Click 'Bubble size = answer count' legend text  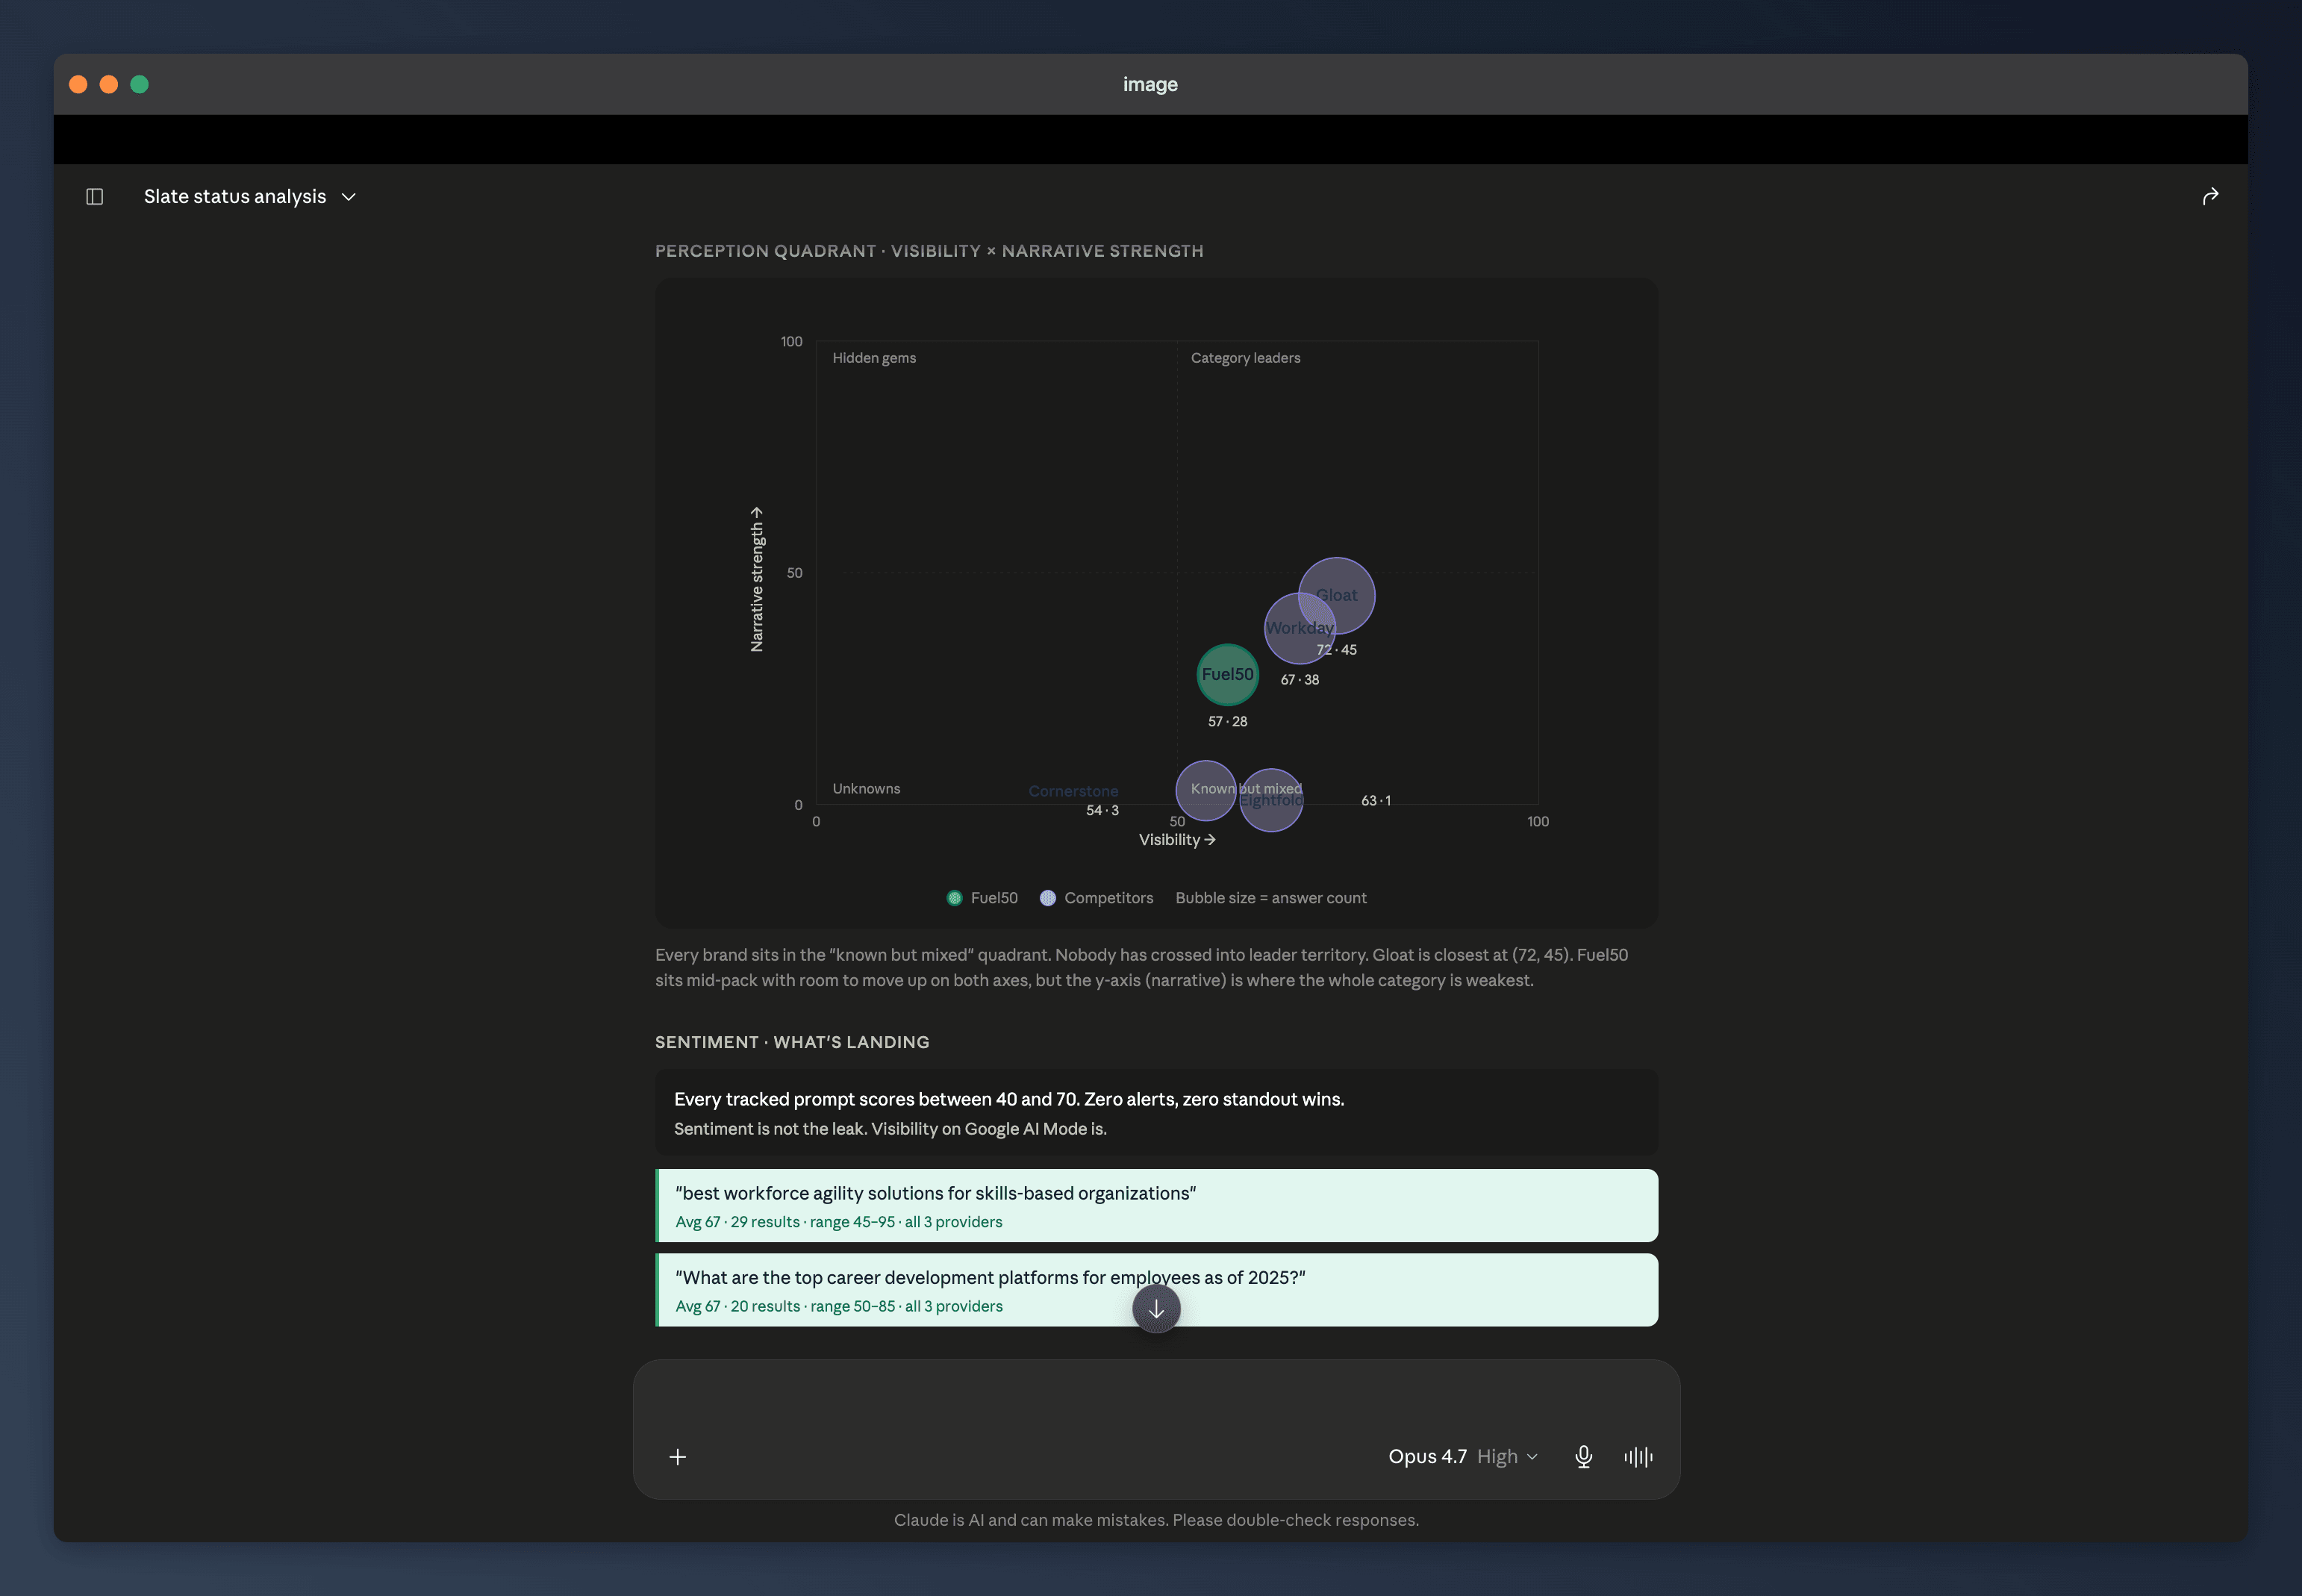click(x=1270, y=898)
